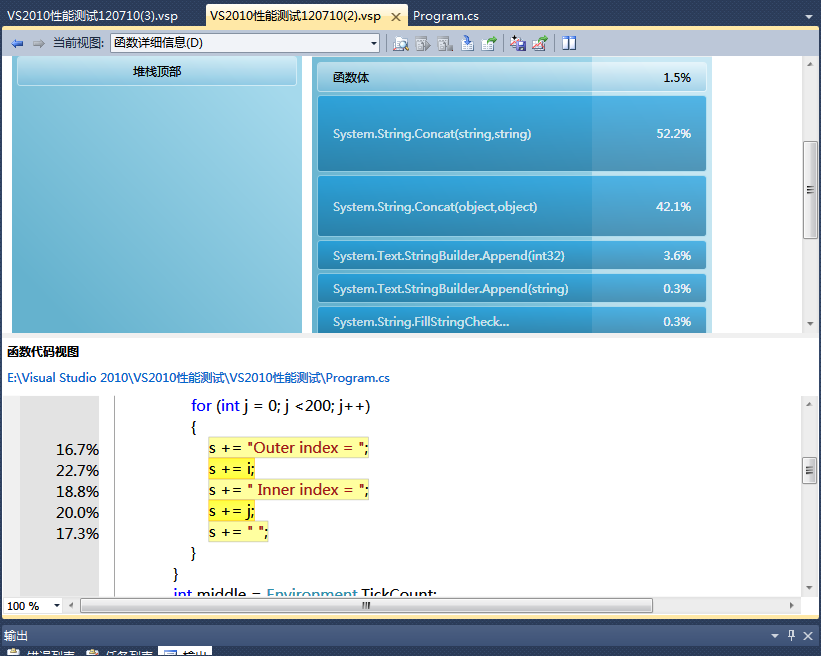Open tab list dropdown arrow at top right
821x656 pixels.
[x=809, y=17]
